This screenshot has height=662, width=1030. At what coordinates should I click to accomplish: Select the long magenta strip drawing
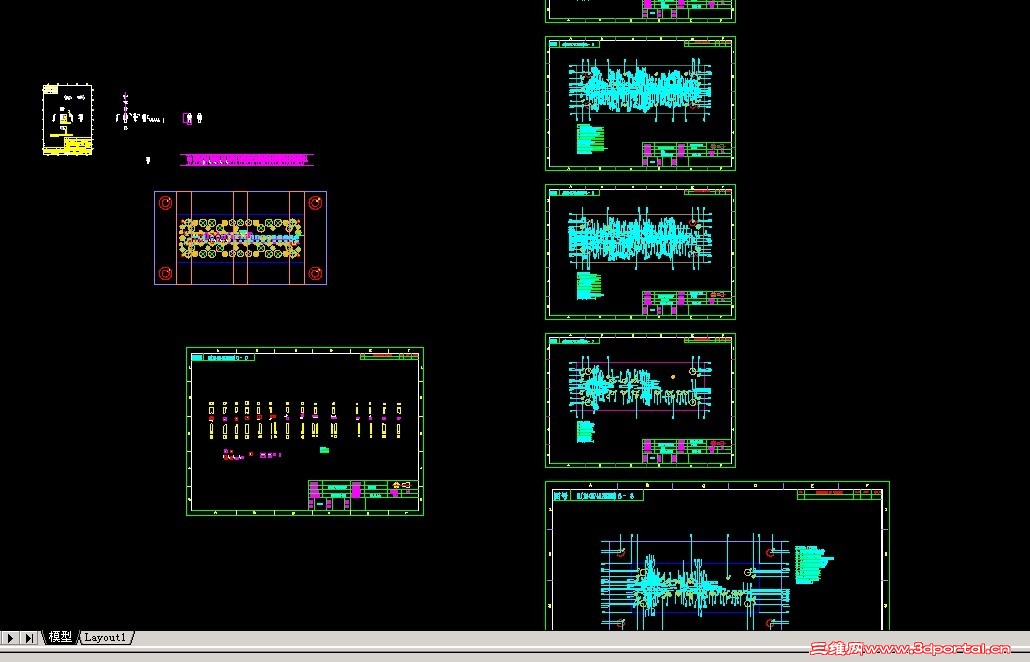click(x=246, y=160)
